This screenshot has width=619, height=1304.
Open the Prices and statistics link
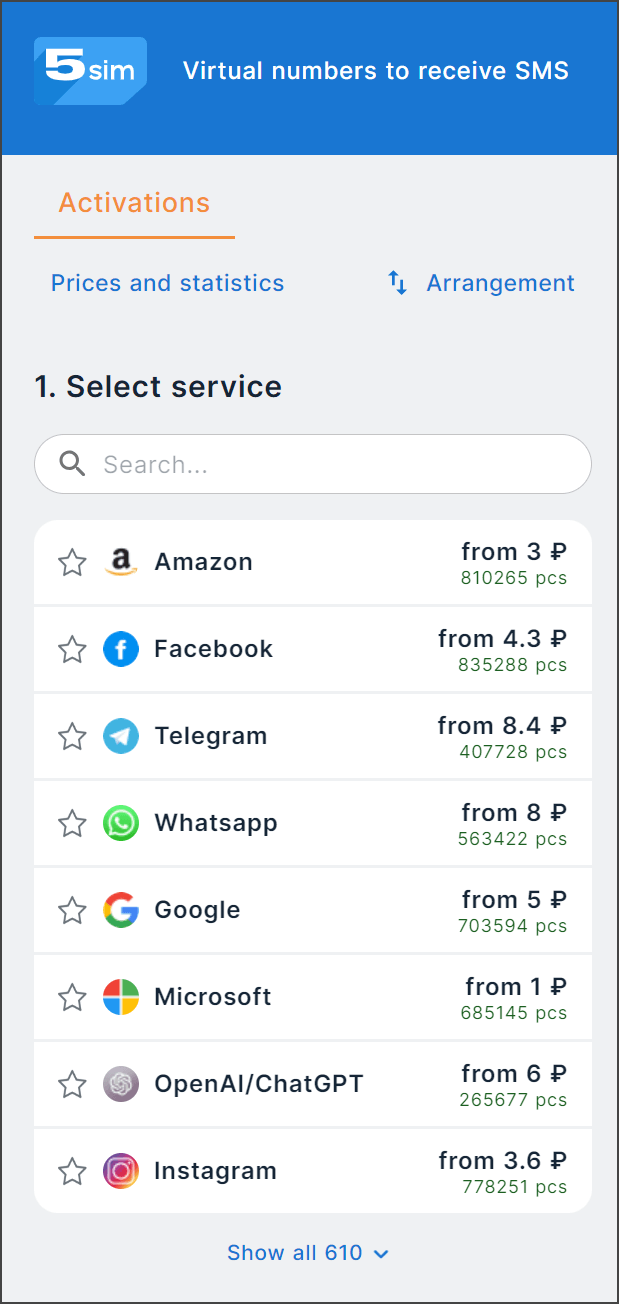click(167, 284)
